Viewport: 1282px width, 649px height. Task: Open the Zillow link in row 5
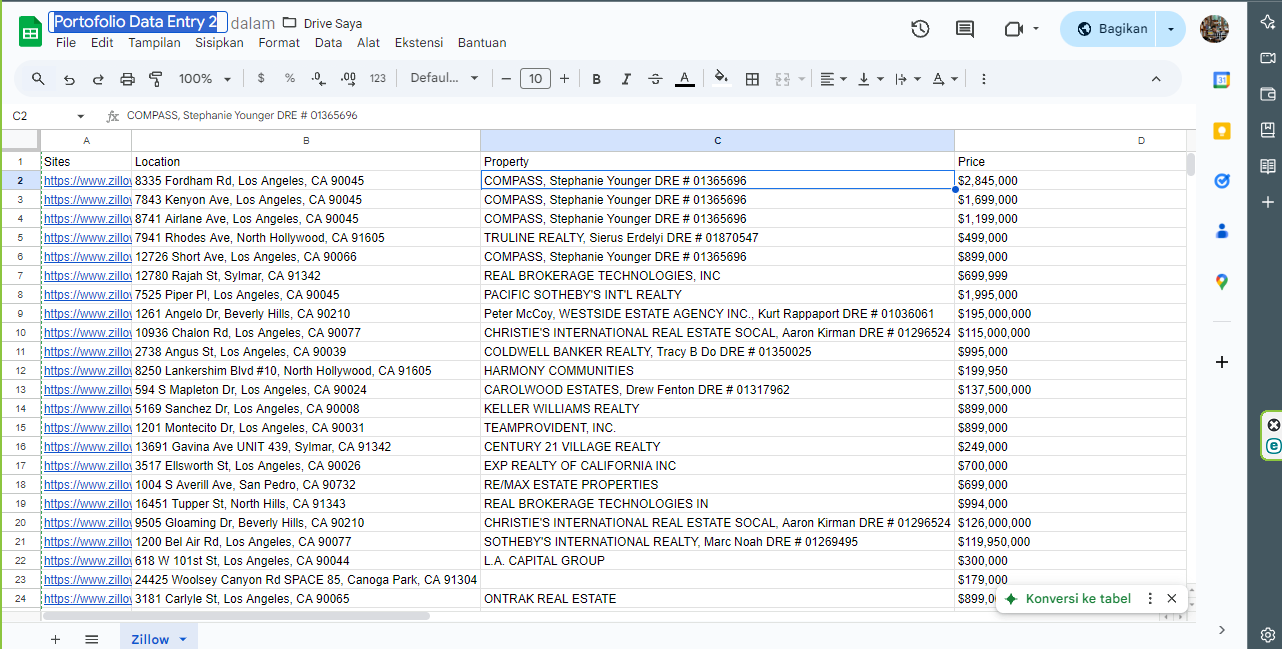pyautogui.click(x=87, y=238)
